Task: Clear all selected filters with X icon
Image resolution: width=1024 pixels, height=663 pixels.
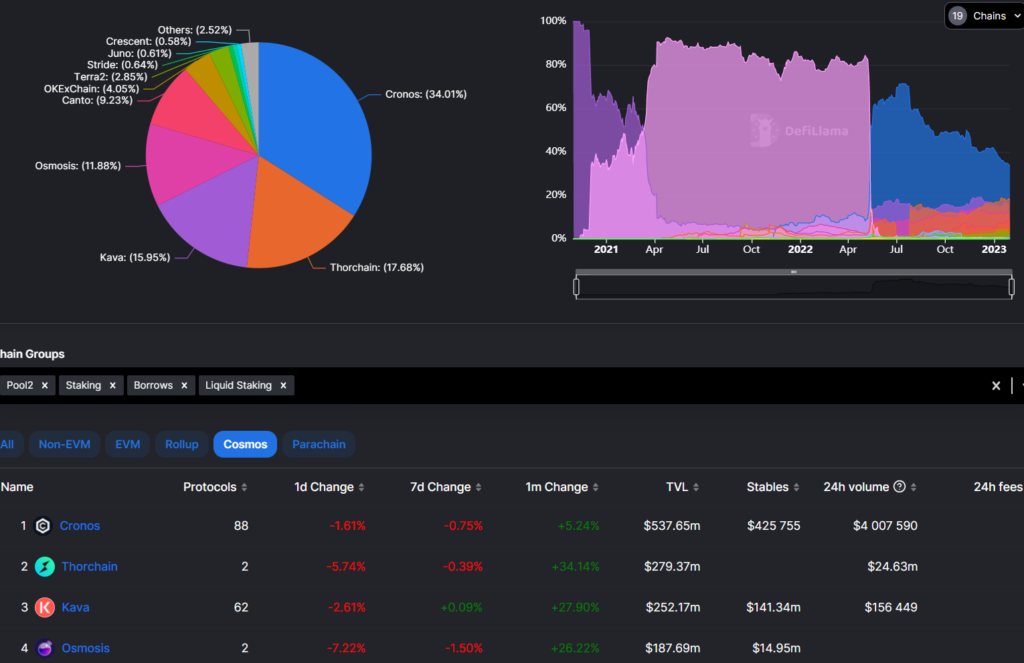Action: click(996, 385)
